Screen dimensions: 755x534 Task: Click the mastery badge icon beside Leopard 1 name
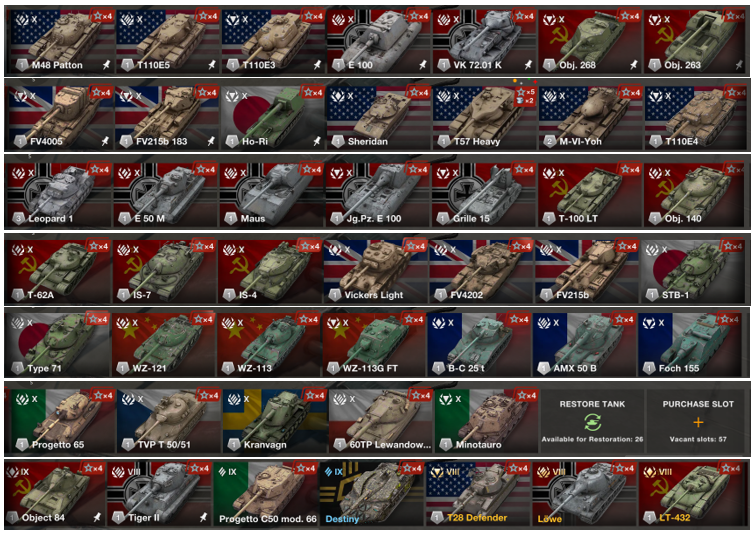(18, 218)
